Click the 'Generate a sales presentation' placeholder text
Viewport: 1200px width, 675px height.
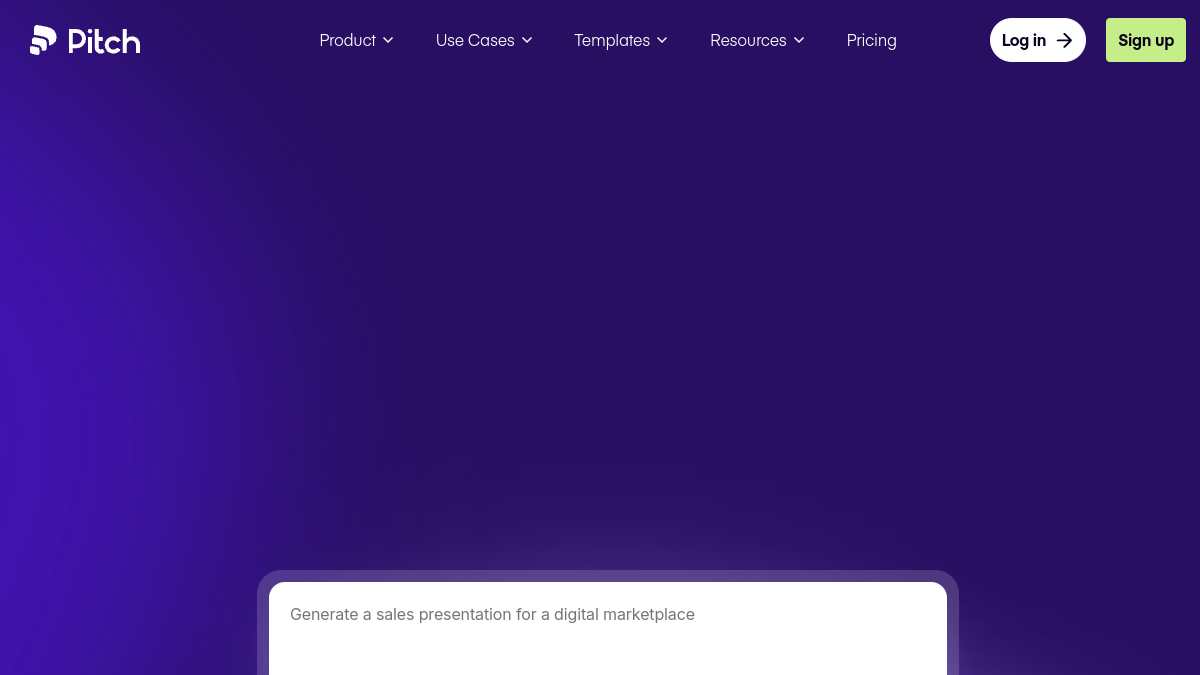pos(492,614)
